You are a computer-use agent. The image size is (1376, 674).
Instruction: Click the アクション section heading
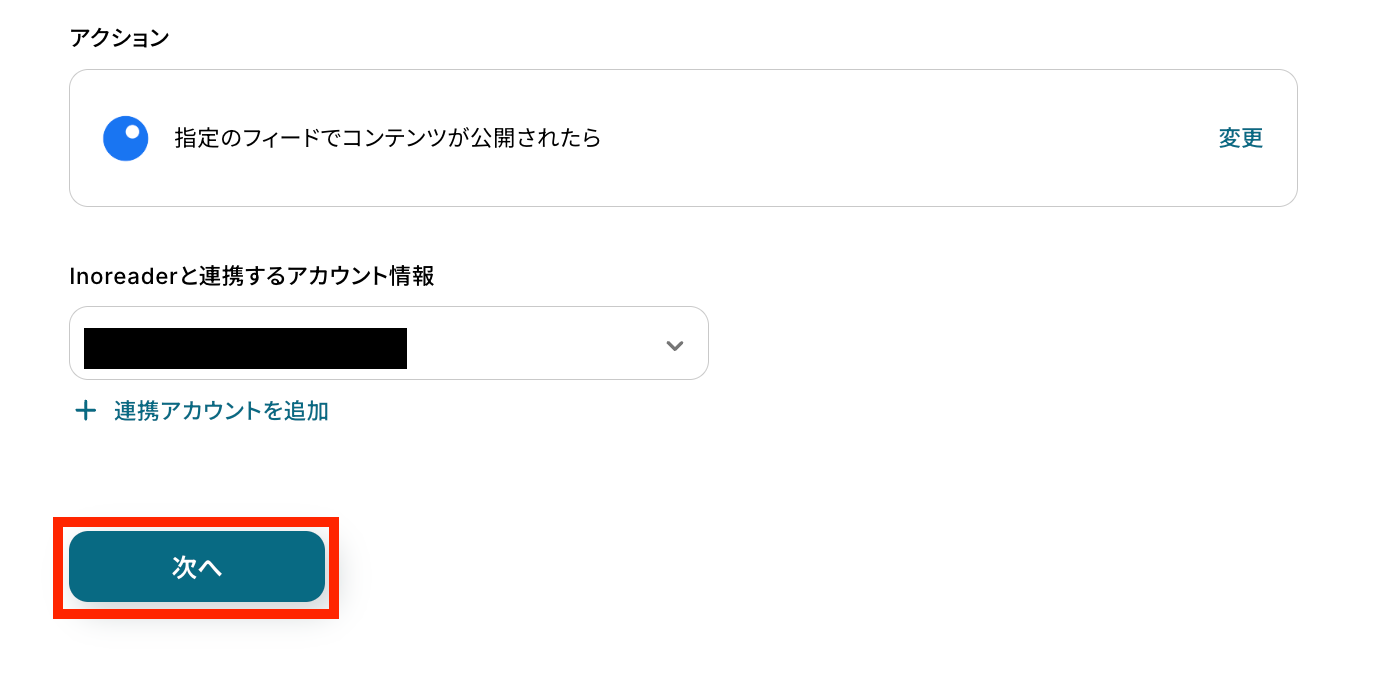(x=119, y=38)
